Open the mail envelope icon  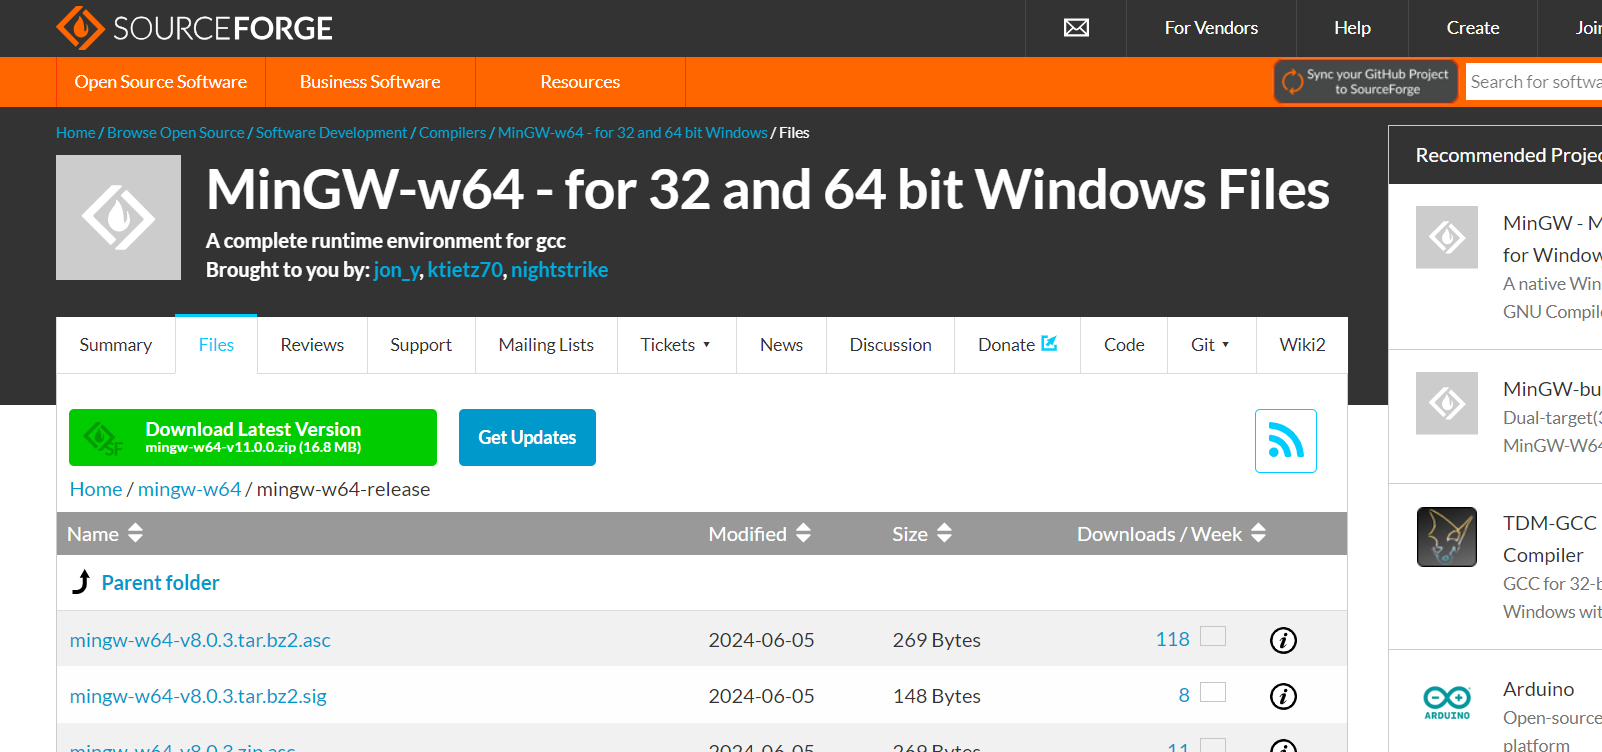pos(1076,28)
